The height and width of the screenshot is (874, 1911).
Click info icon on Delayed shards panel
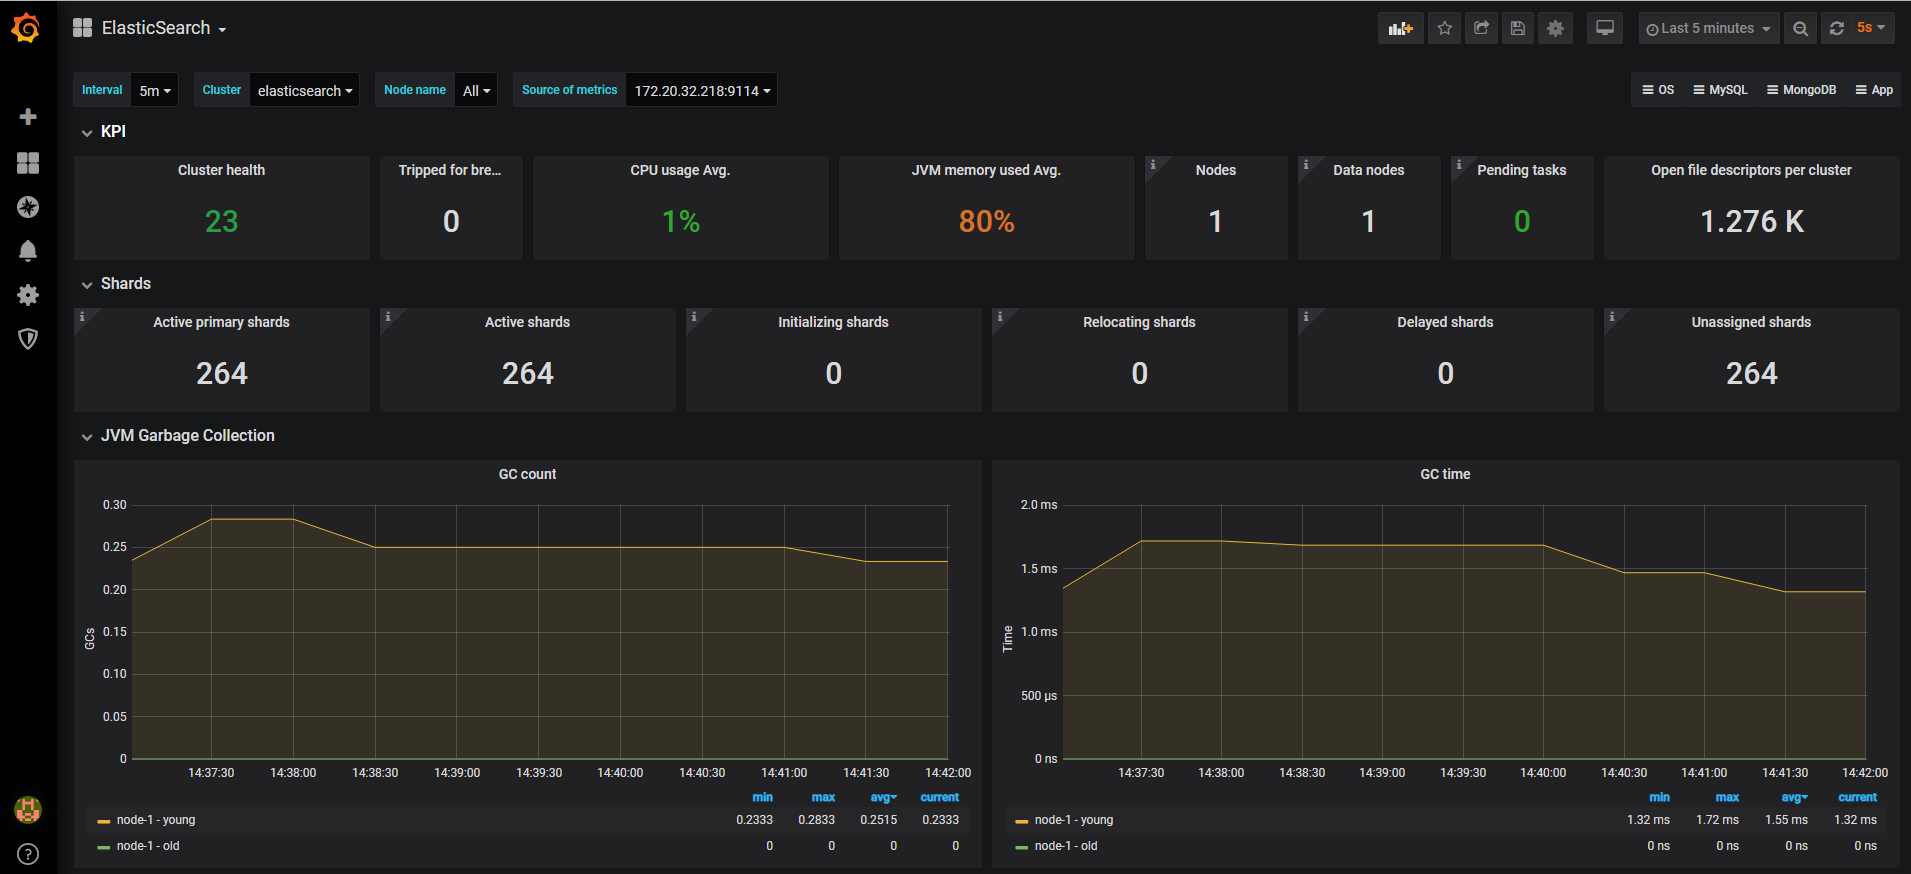(x=1306, y=316)
